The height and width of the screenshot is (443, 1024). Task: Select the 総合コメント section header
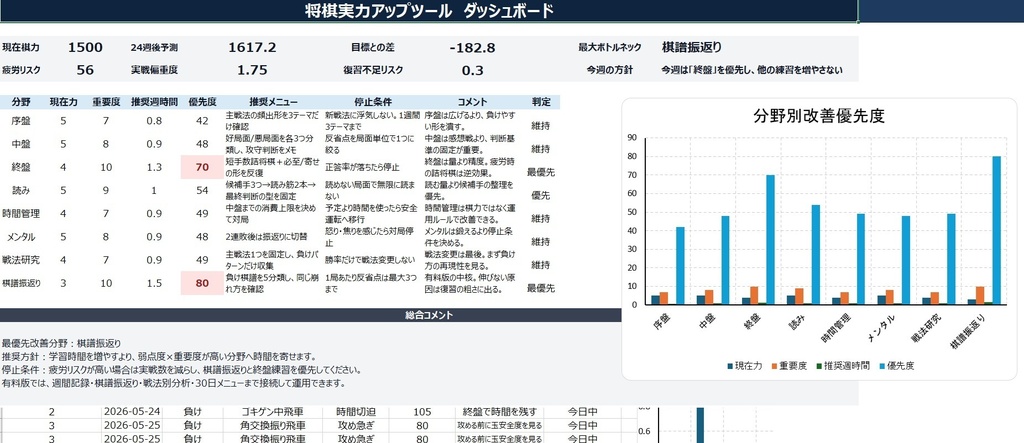point(429,315)
